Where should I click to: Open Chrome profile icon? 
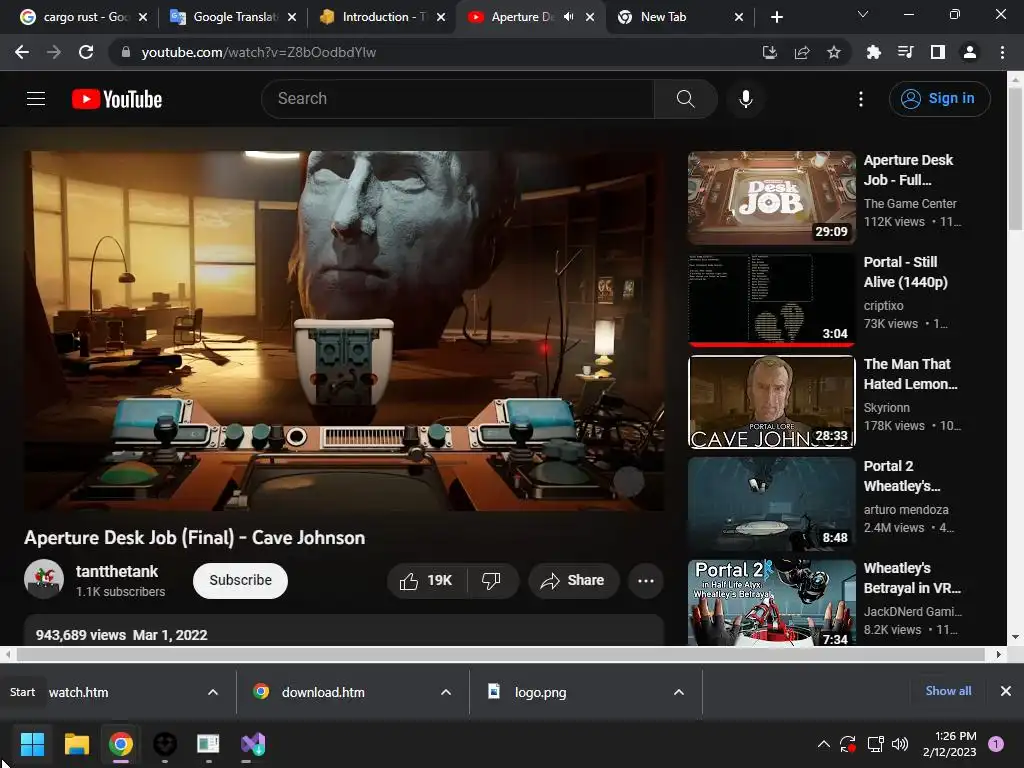point(970,52)
